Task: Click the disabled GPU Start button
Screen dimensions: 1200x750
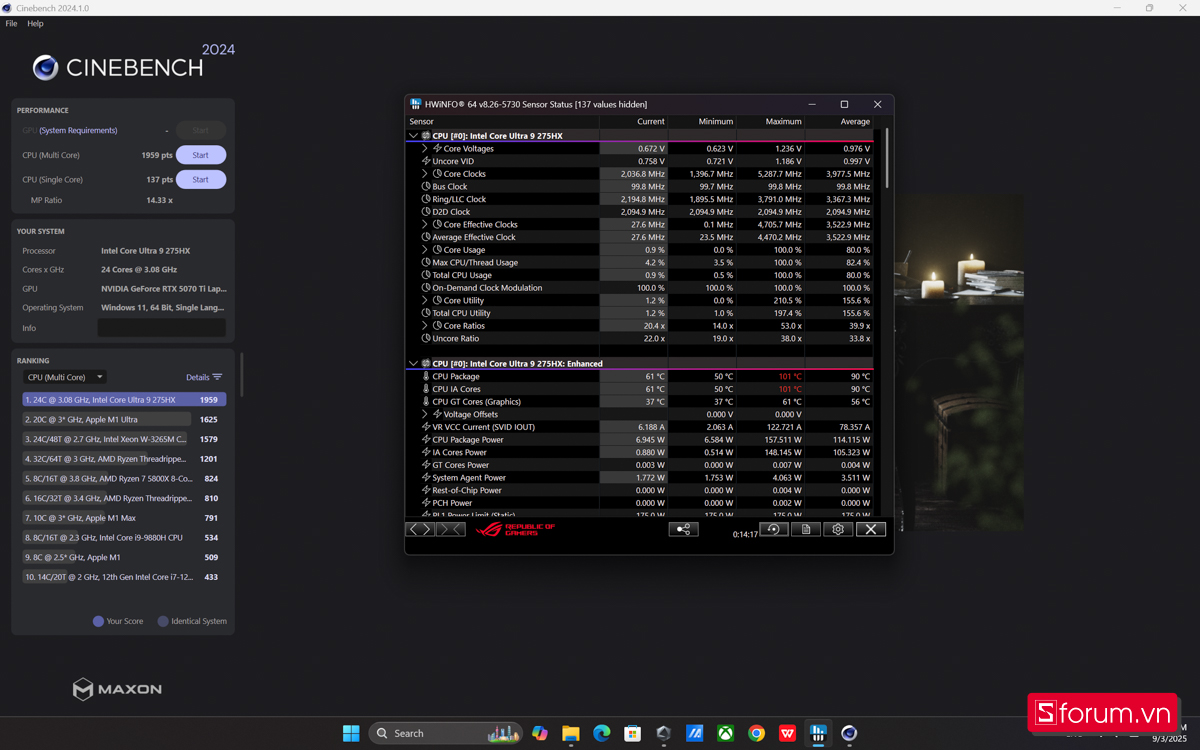Action: [x=201, y=130]
